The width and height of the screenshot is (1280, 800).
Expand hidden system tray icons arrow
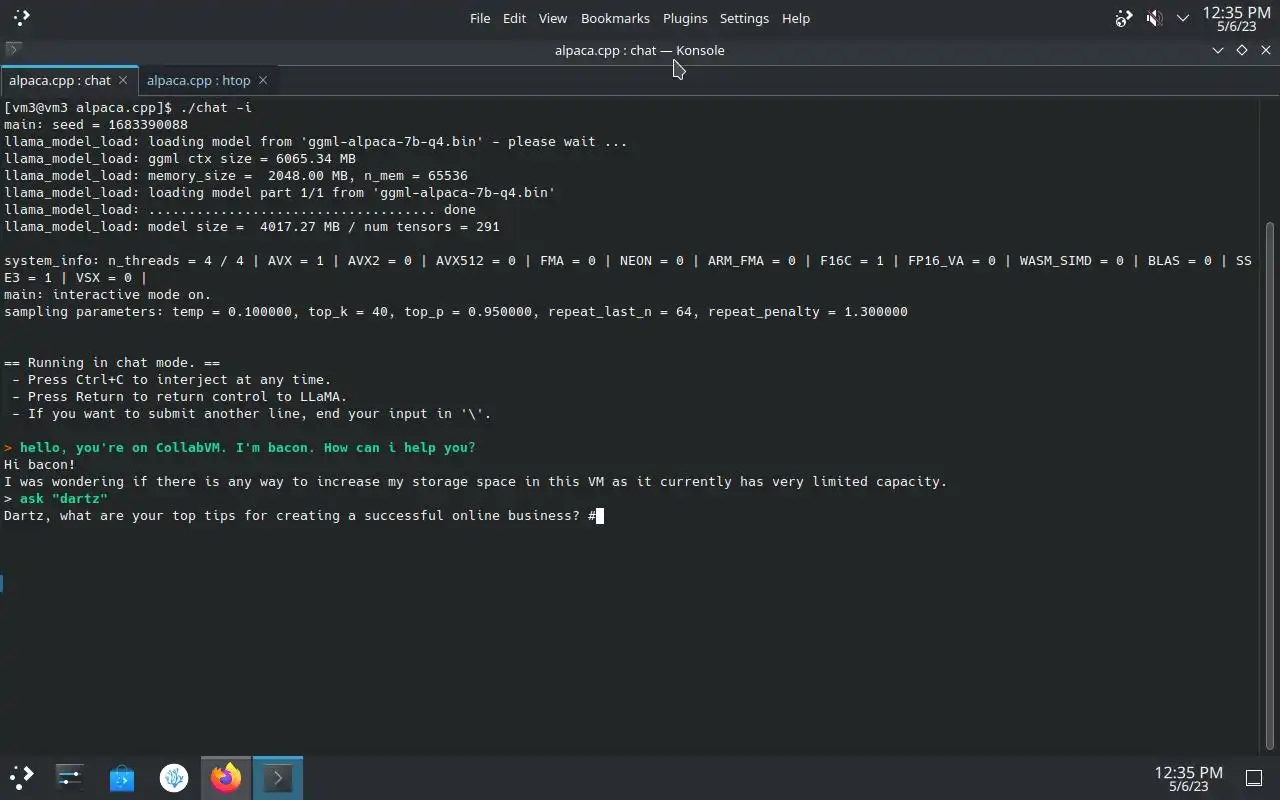tap(1183, 18)
